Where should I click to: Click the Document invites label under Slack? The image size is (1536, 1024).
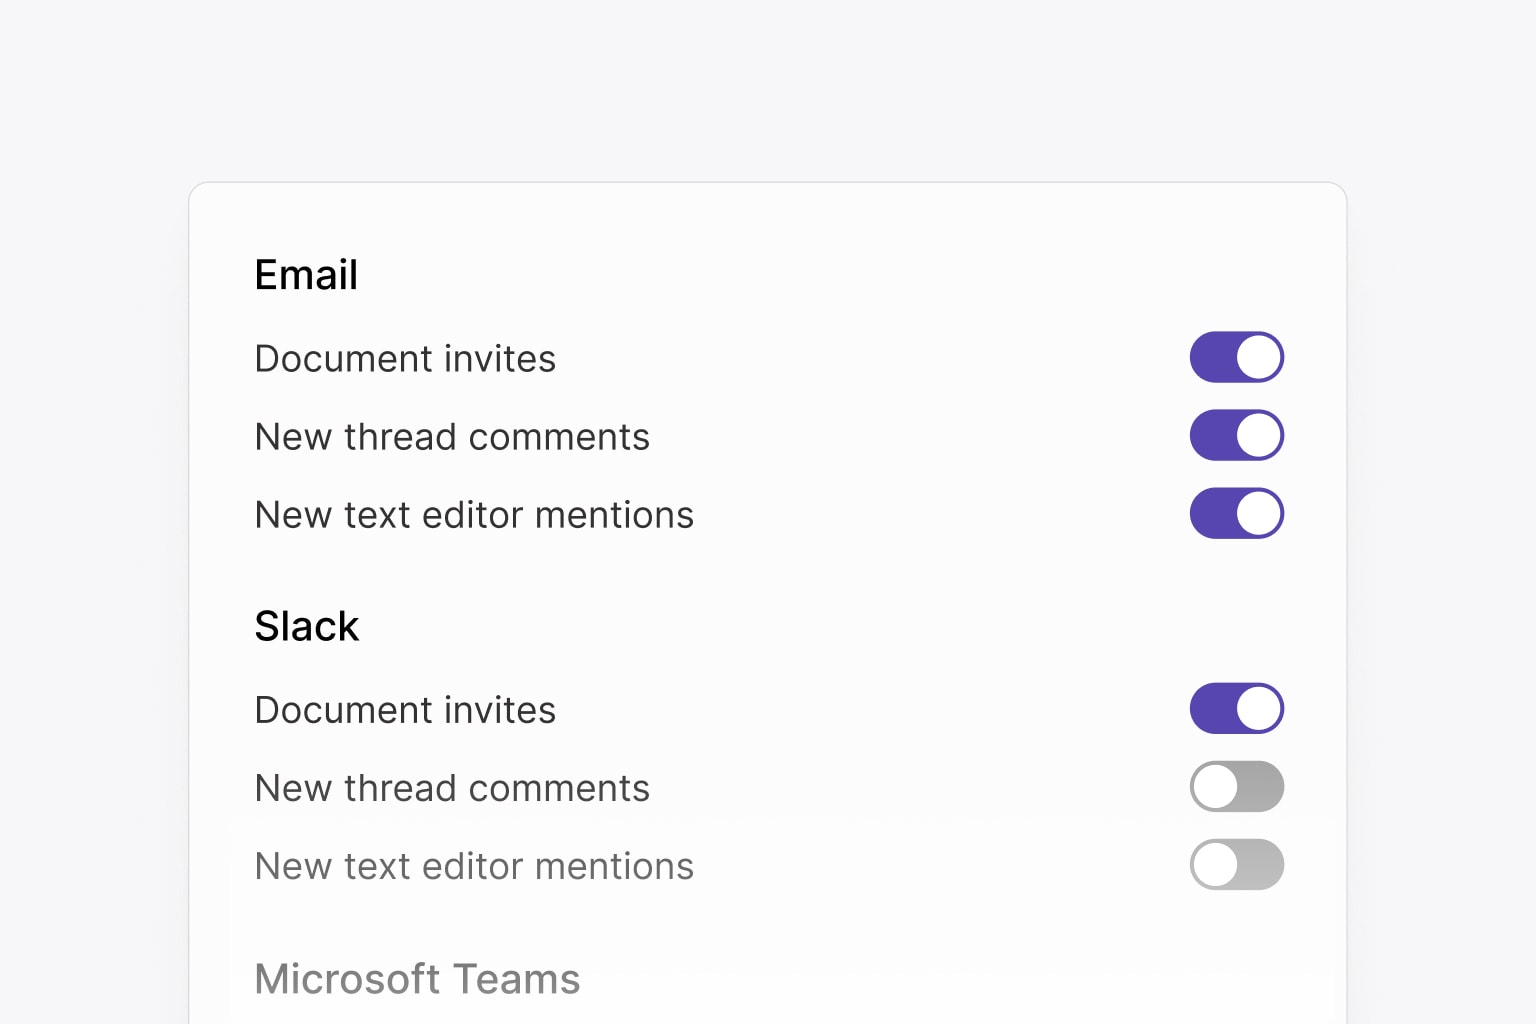405,710
